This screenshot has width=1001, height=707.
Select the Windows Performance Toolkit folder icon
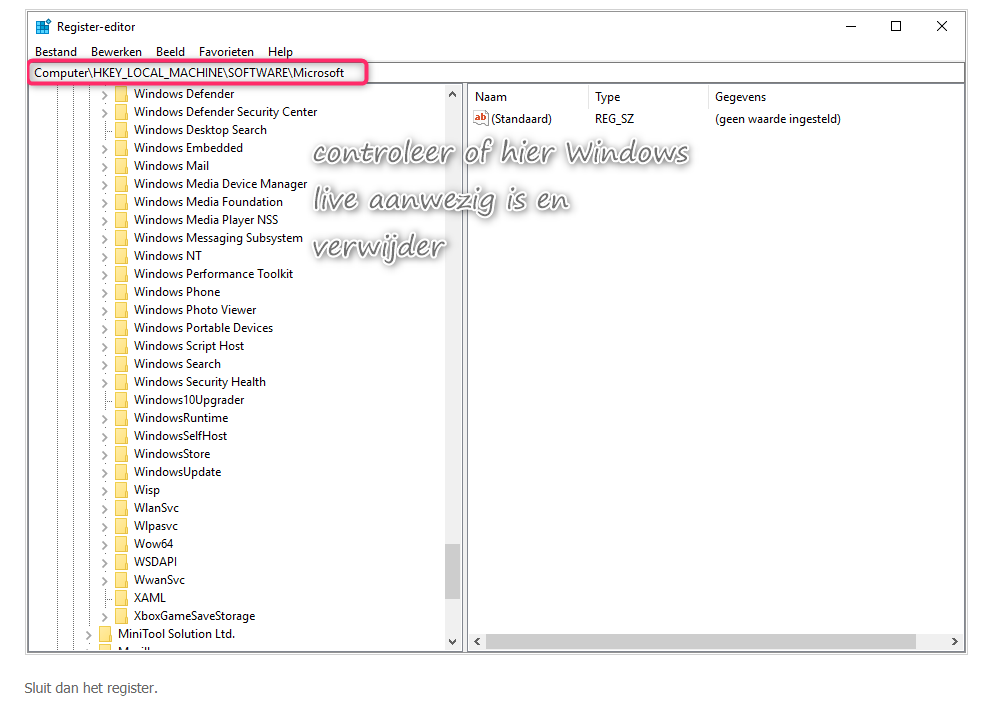(x=121, y=274)
